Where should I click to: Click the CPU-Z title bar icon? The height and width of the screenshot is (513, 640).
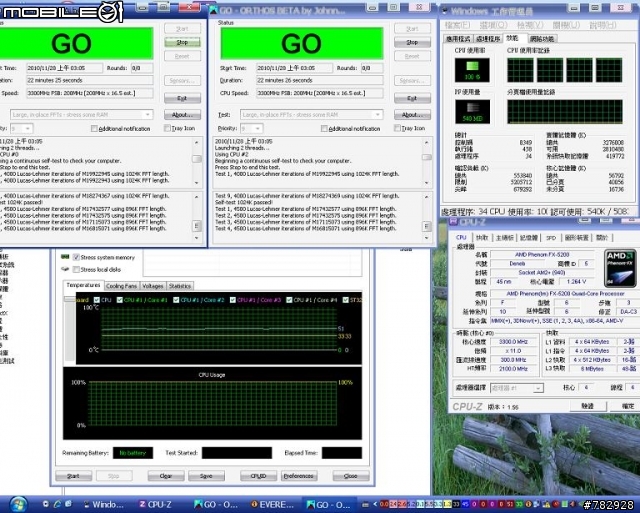(453, 222)
